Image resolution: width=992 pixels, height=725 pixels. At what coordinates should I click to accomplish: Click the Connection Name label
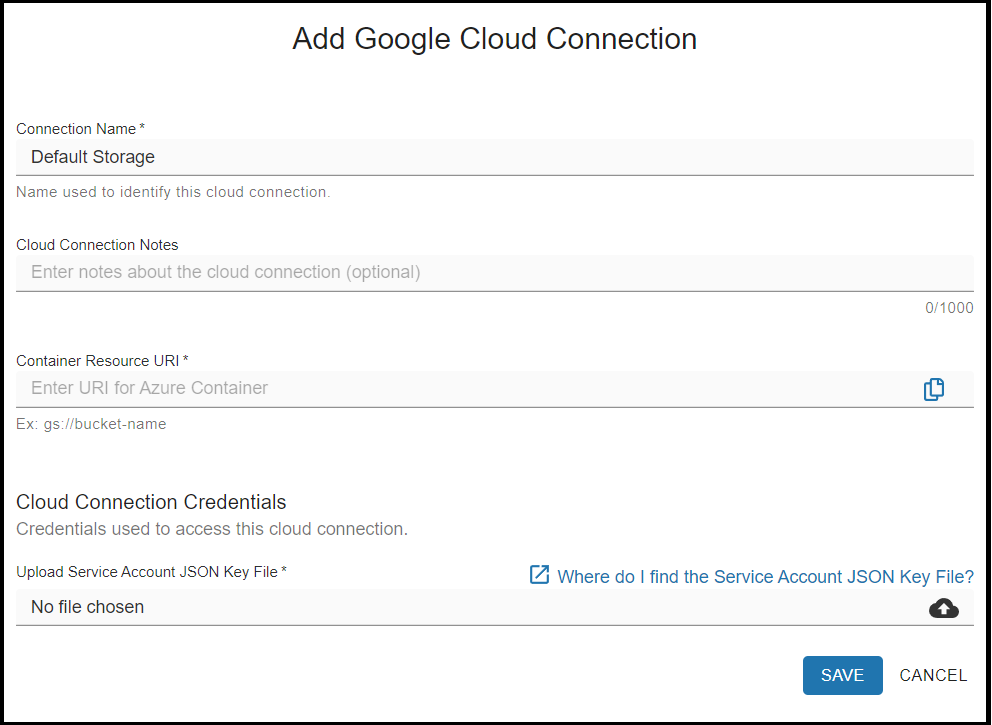[x=80, y=129]
